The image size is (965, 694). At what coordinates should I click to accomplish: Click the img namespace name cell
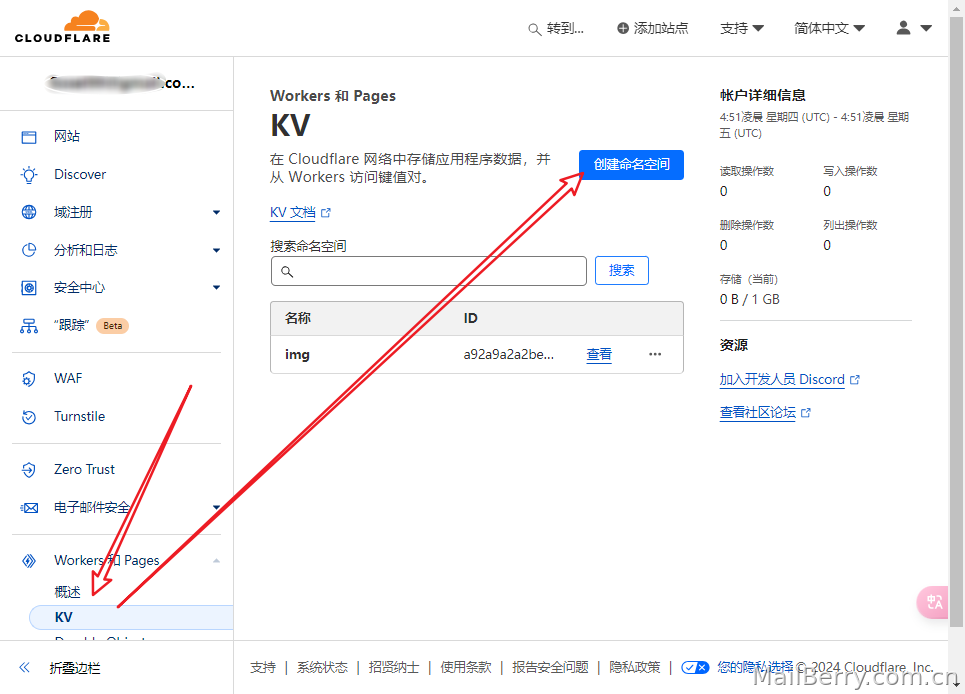pos(297,354)
